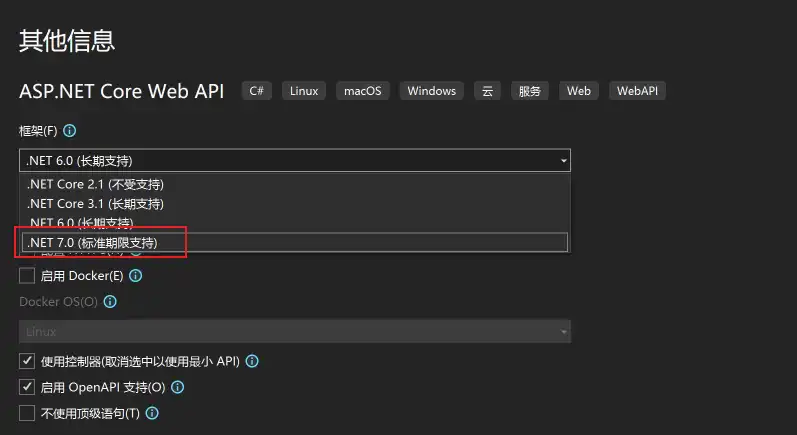797x435 pixels.
Task: Open the Docker OS dropdown showing Linux
Action: (294, 331)
